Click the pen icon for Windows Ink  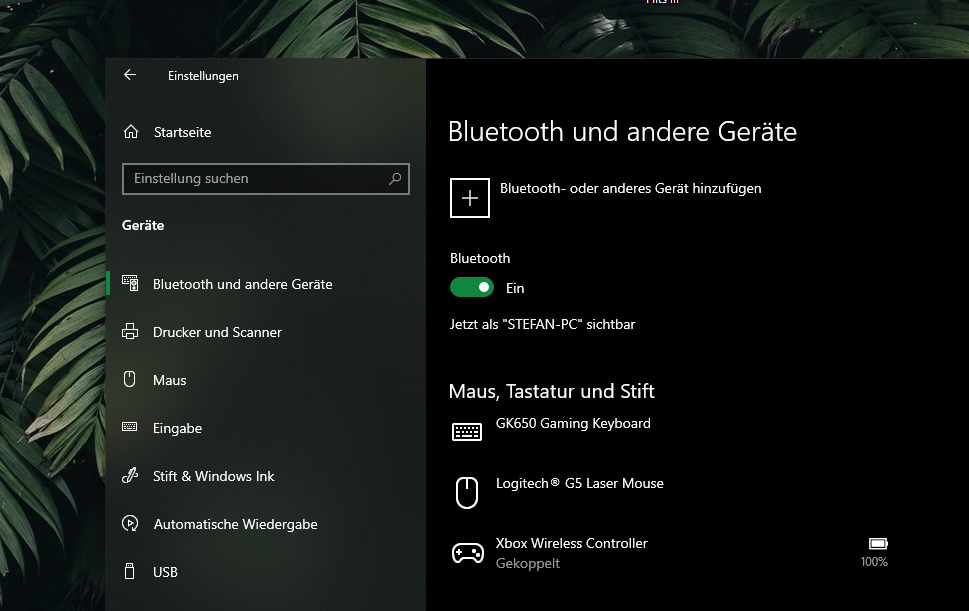point(130,475)
